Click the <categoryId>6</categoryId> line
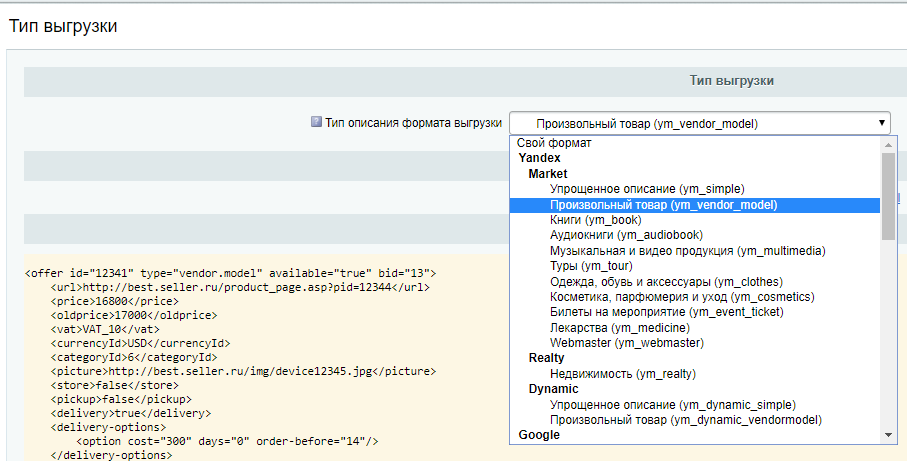The image size is (907, 461). [x=134, y=357]
